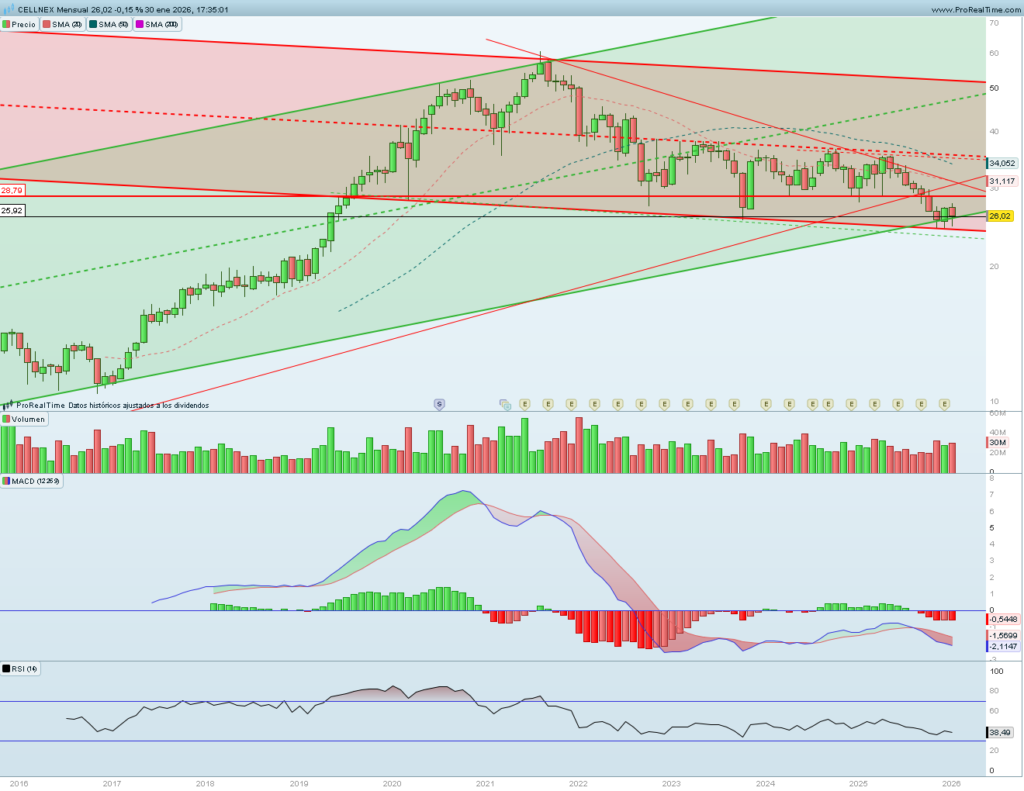
Task: Select the yellow 26,02 current price label
Action: pyautogui.click(x=1000, y=216)
